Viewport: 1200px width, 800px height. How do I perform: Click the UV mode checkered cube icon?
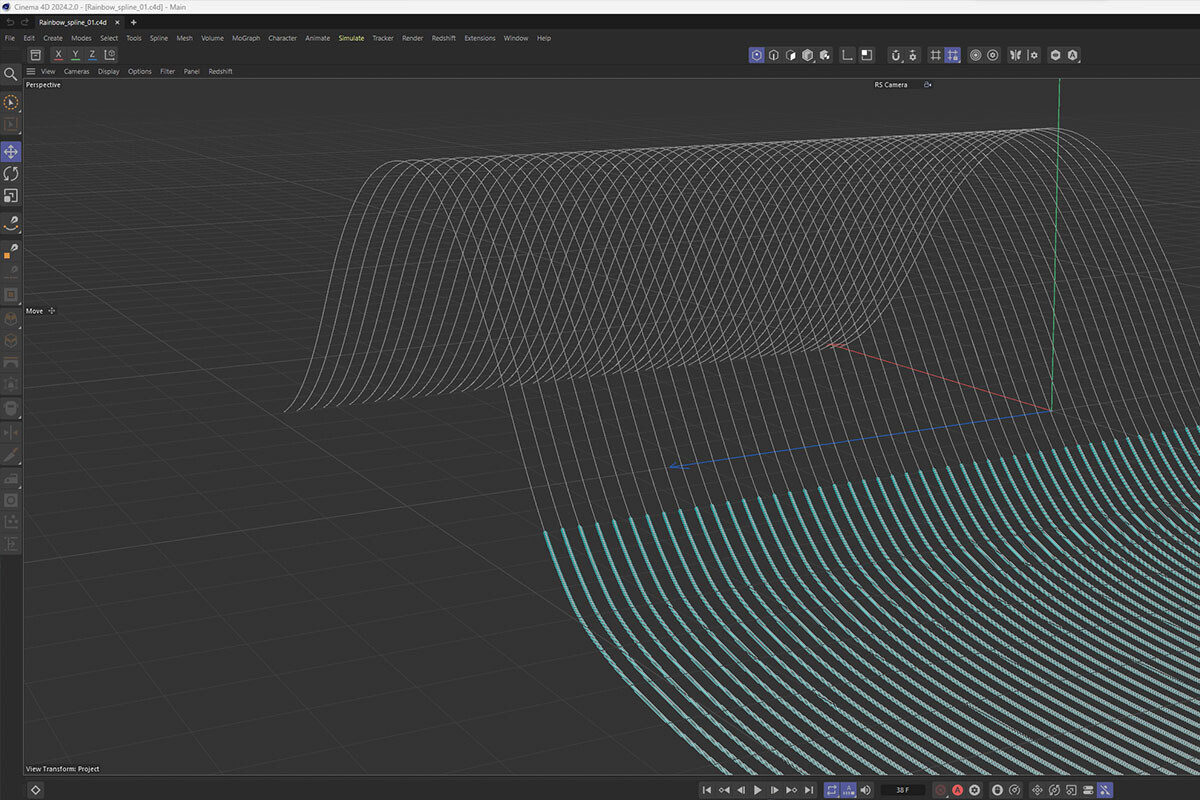pos(825,55)
